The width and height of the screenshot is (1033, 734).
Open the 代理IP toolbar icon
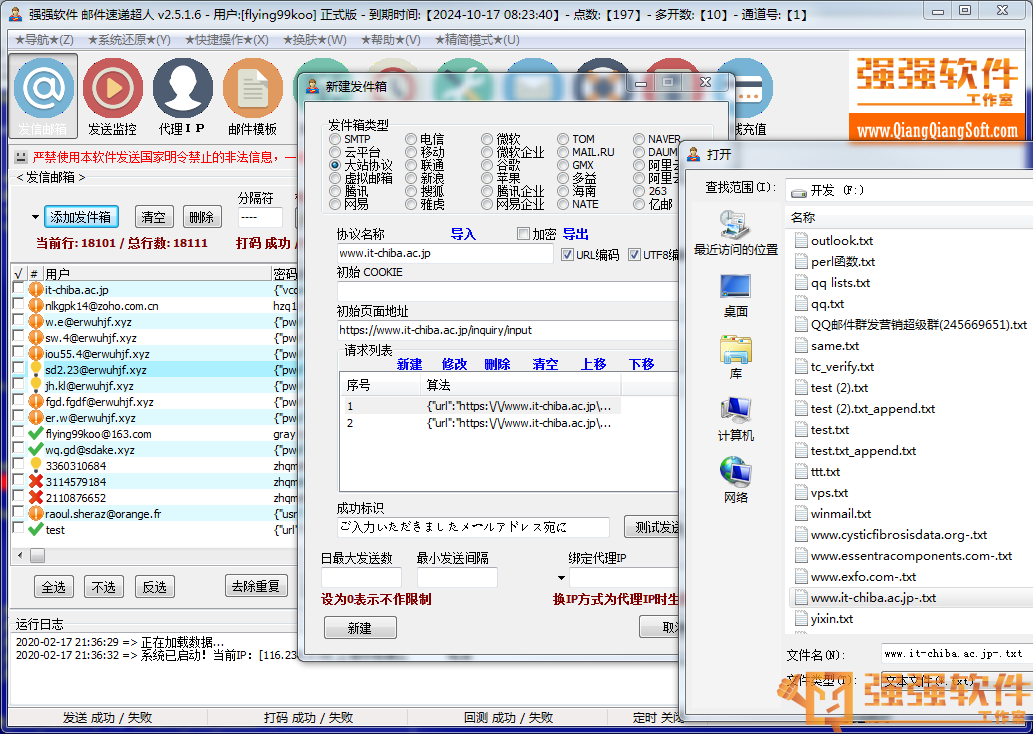tap(182, 96)
